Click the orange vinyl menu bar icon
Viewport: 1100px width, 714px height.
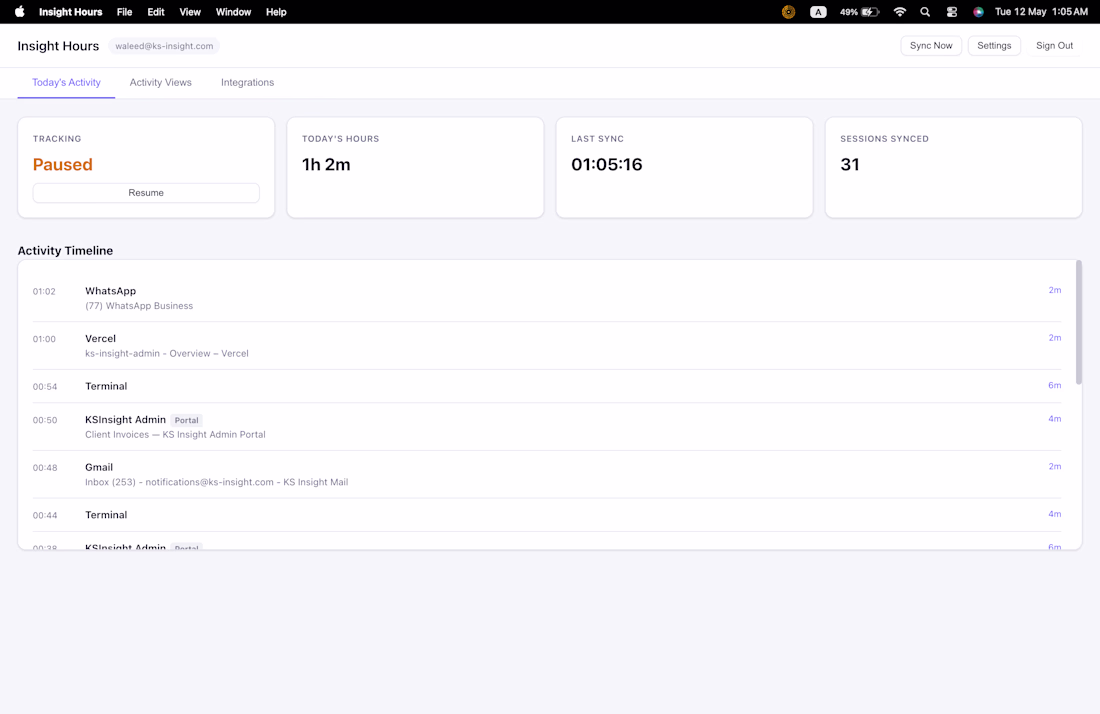click(789, 12)
